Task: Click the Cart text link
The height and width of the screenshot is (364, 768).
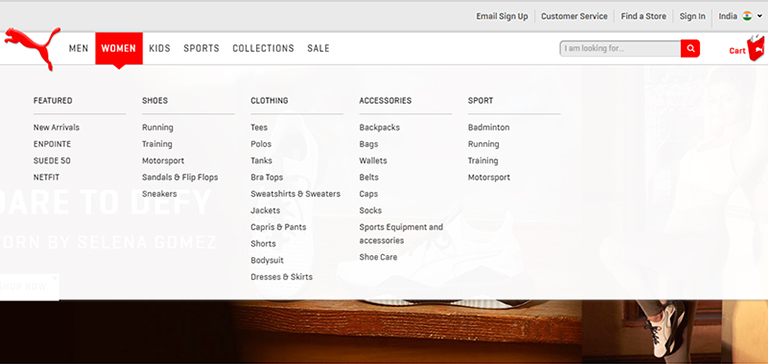Action: 737,50
